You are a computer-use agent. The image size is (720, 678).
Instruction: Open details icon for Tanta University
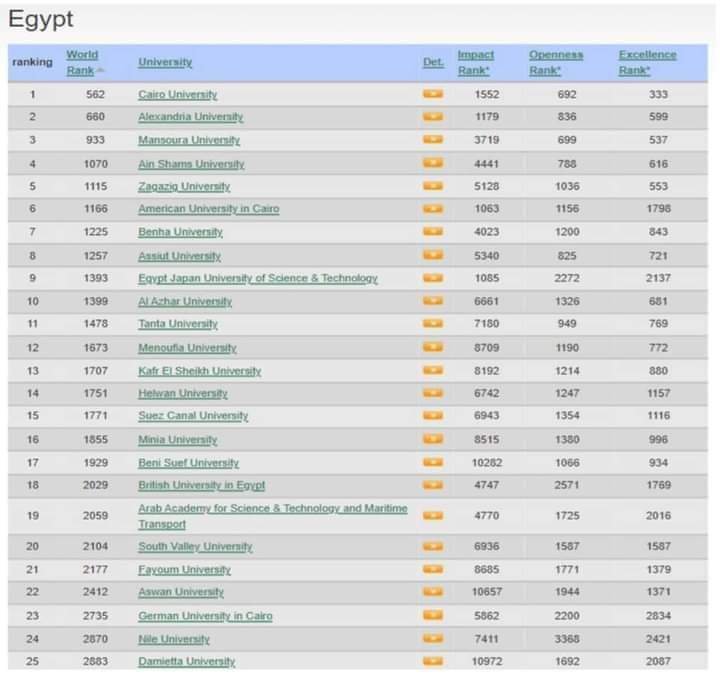click(433, 324)
